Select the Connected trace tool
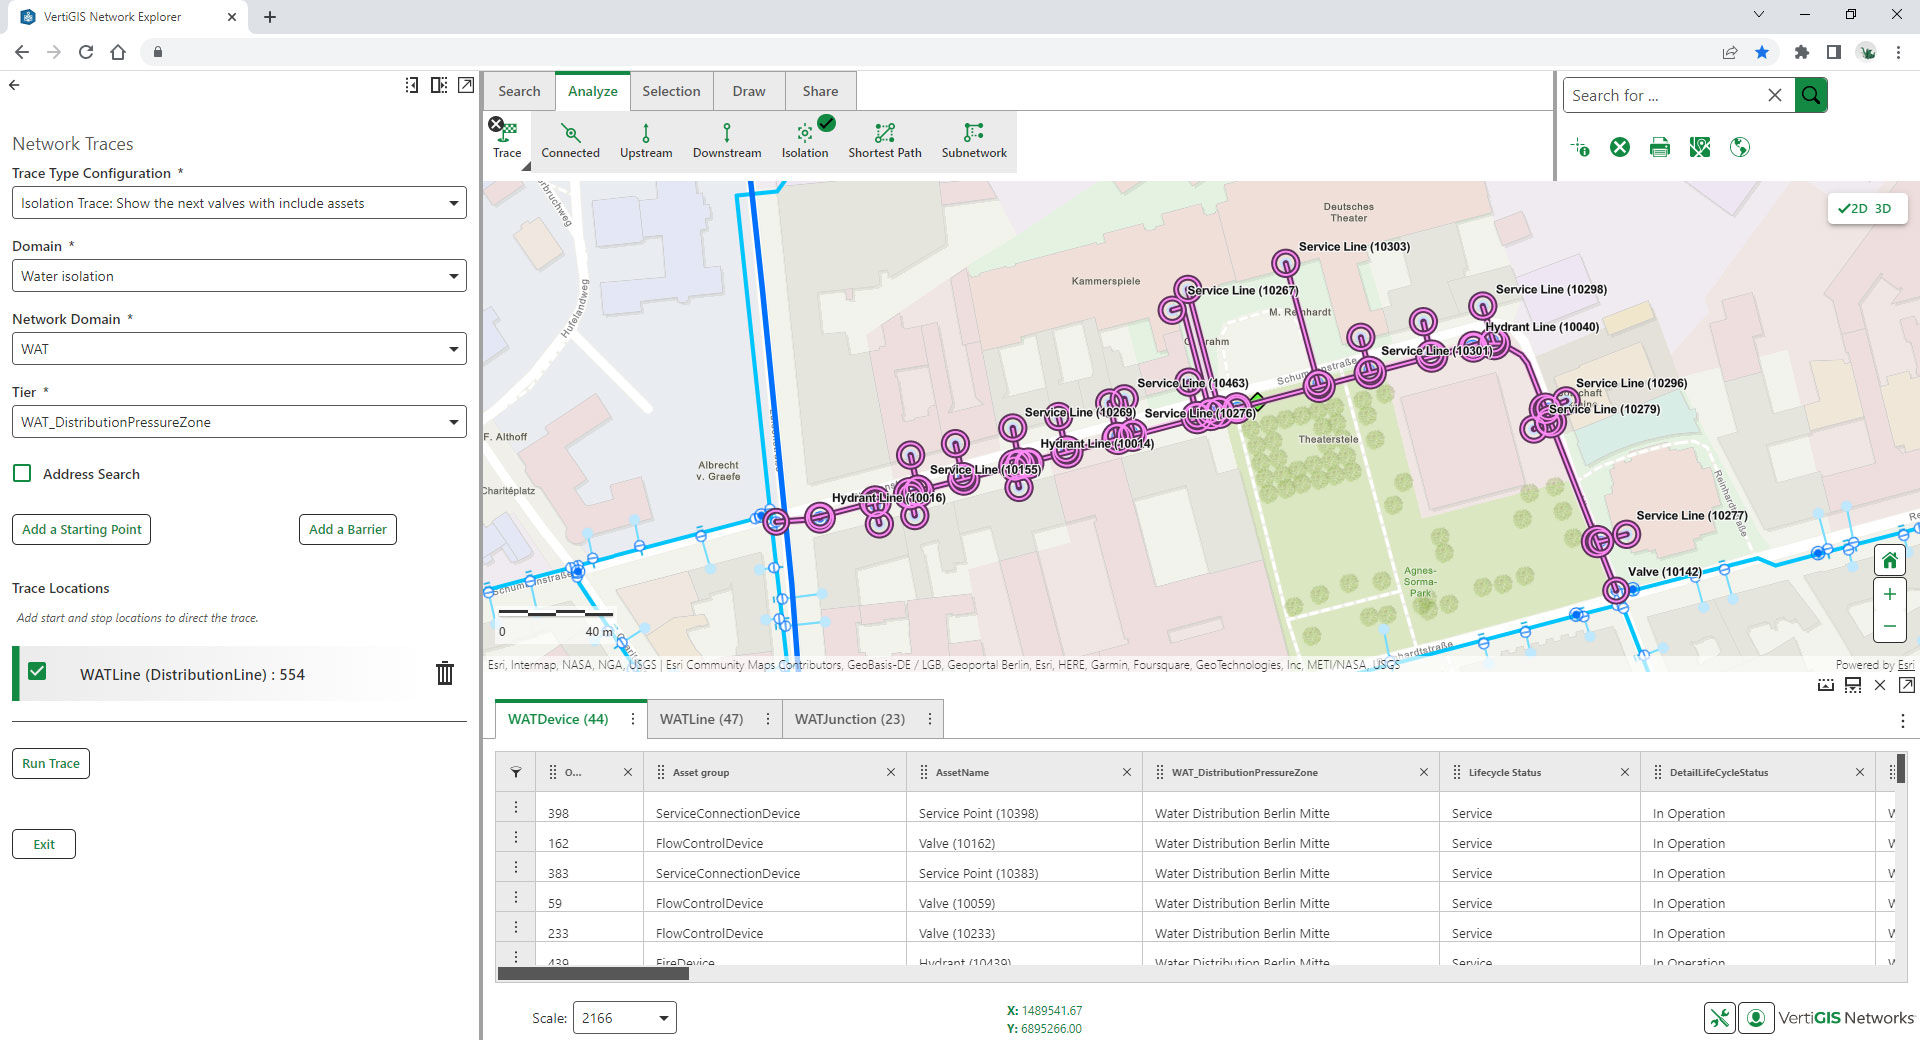 click(x=570, y=140)
